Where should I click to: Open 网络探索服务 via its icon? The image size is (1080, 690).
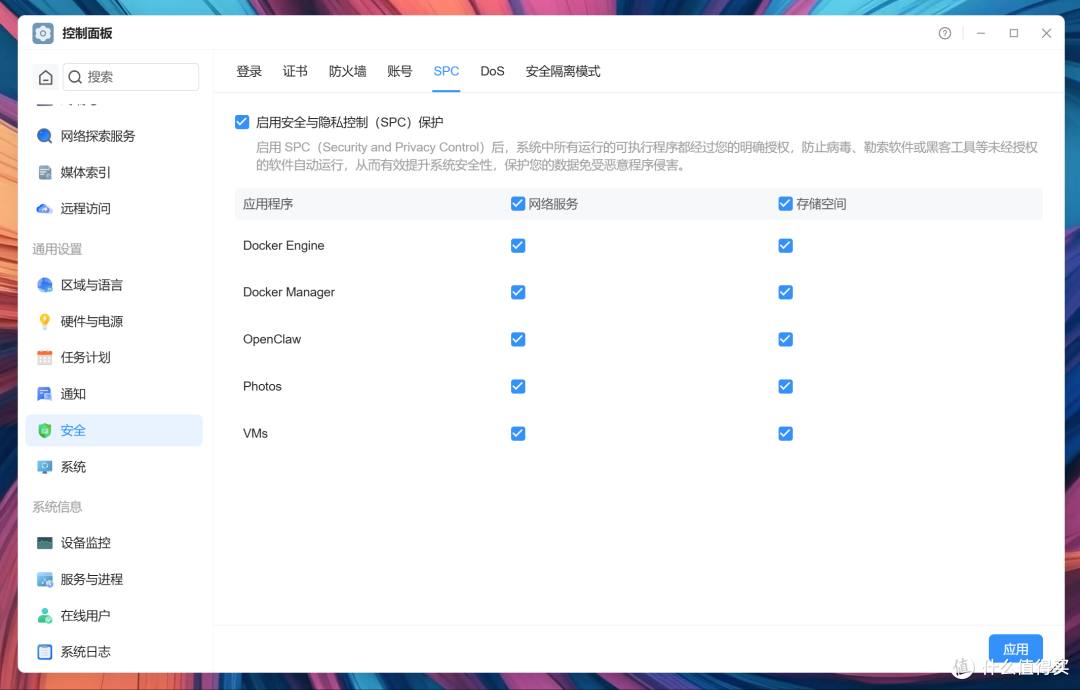pyautogui.click(x=45, y=136)
